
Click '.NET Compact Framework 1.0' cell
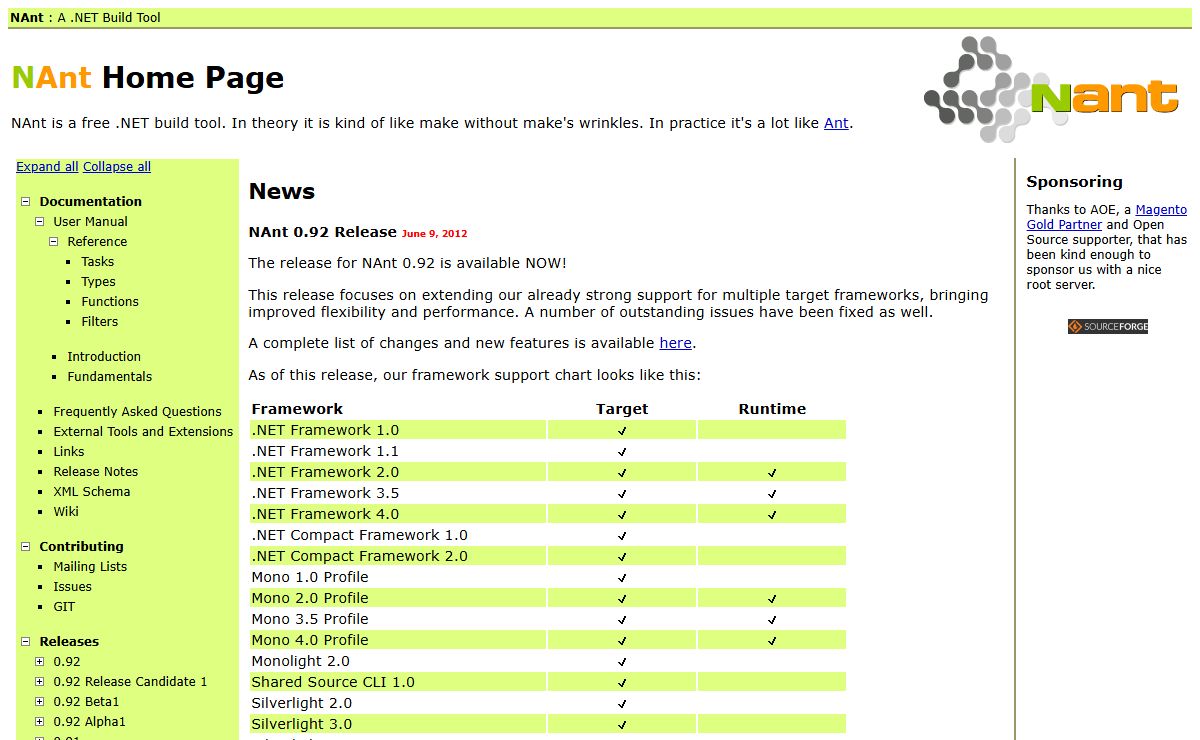coord(398,535)
